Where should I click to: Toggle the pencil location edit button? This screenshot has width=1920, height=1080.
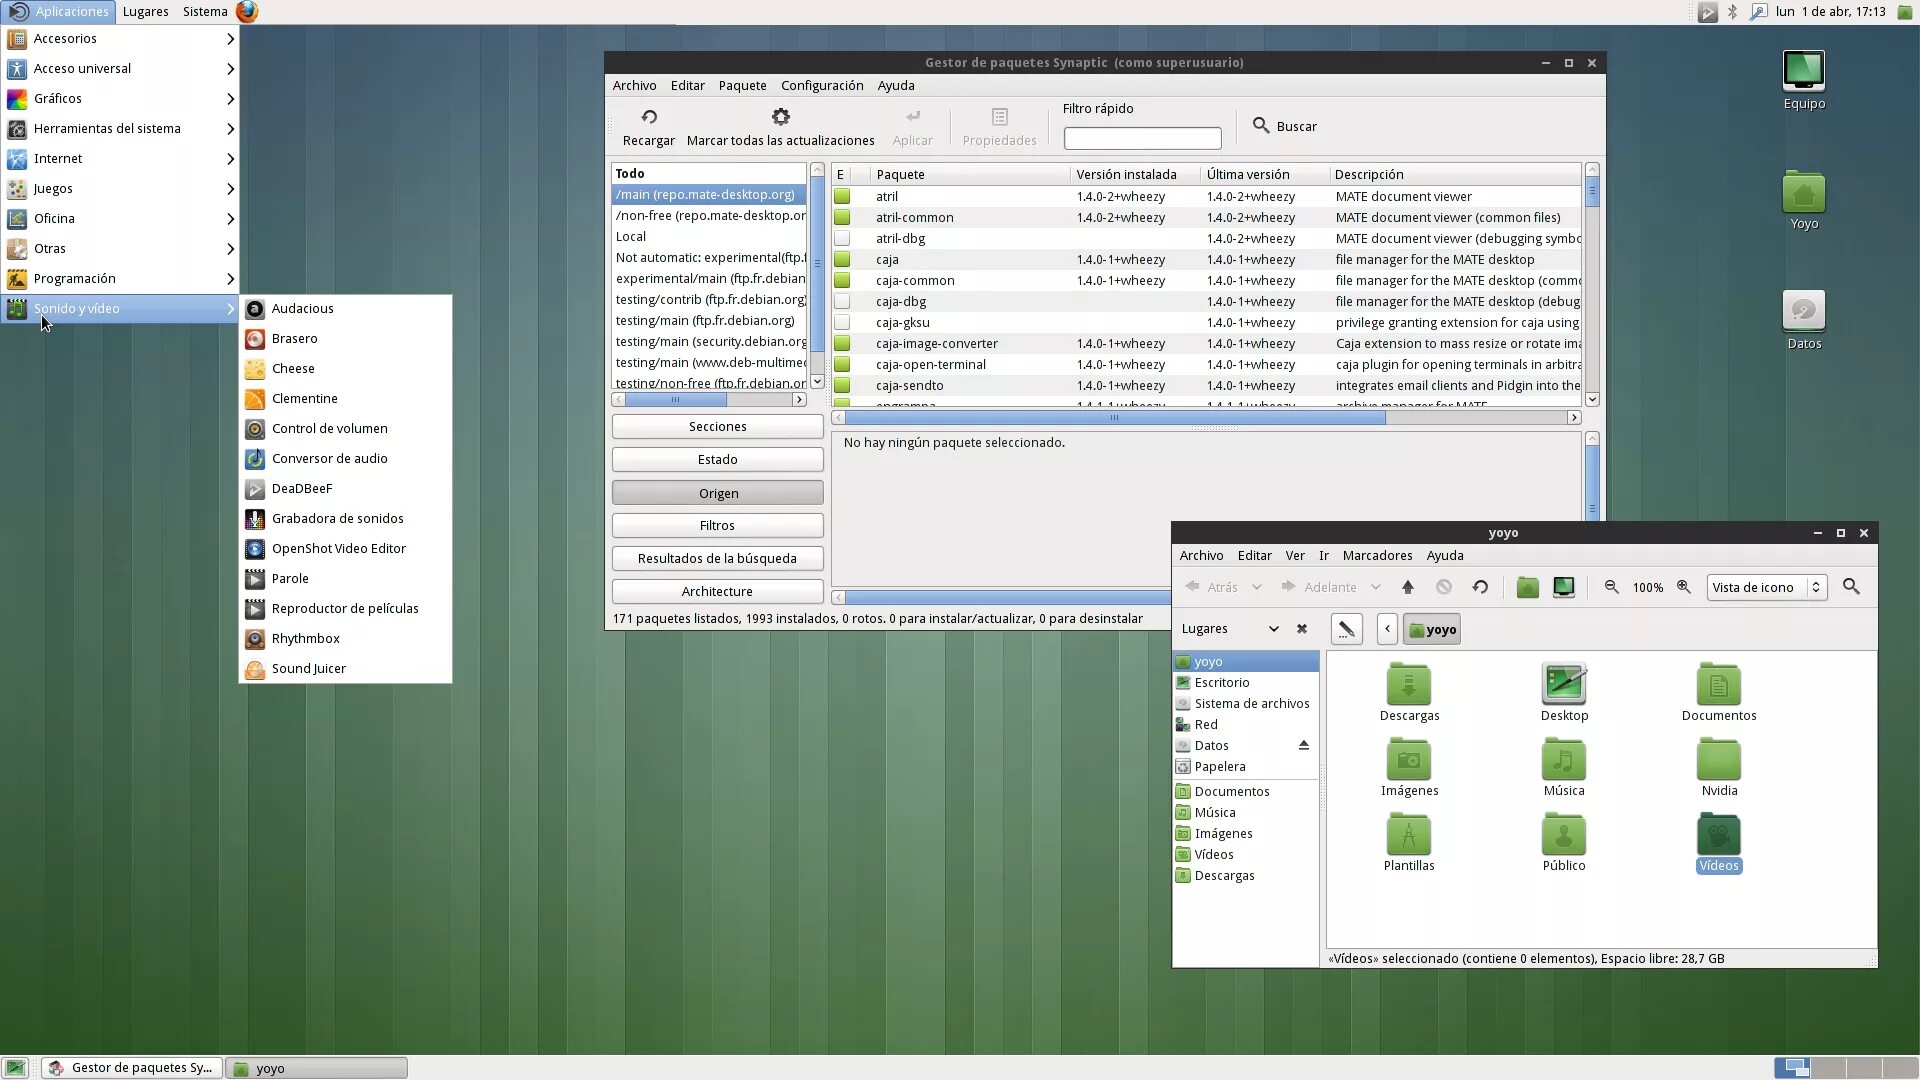(x=1346, y=629)
